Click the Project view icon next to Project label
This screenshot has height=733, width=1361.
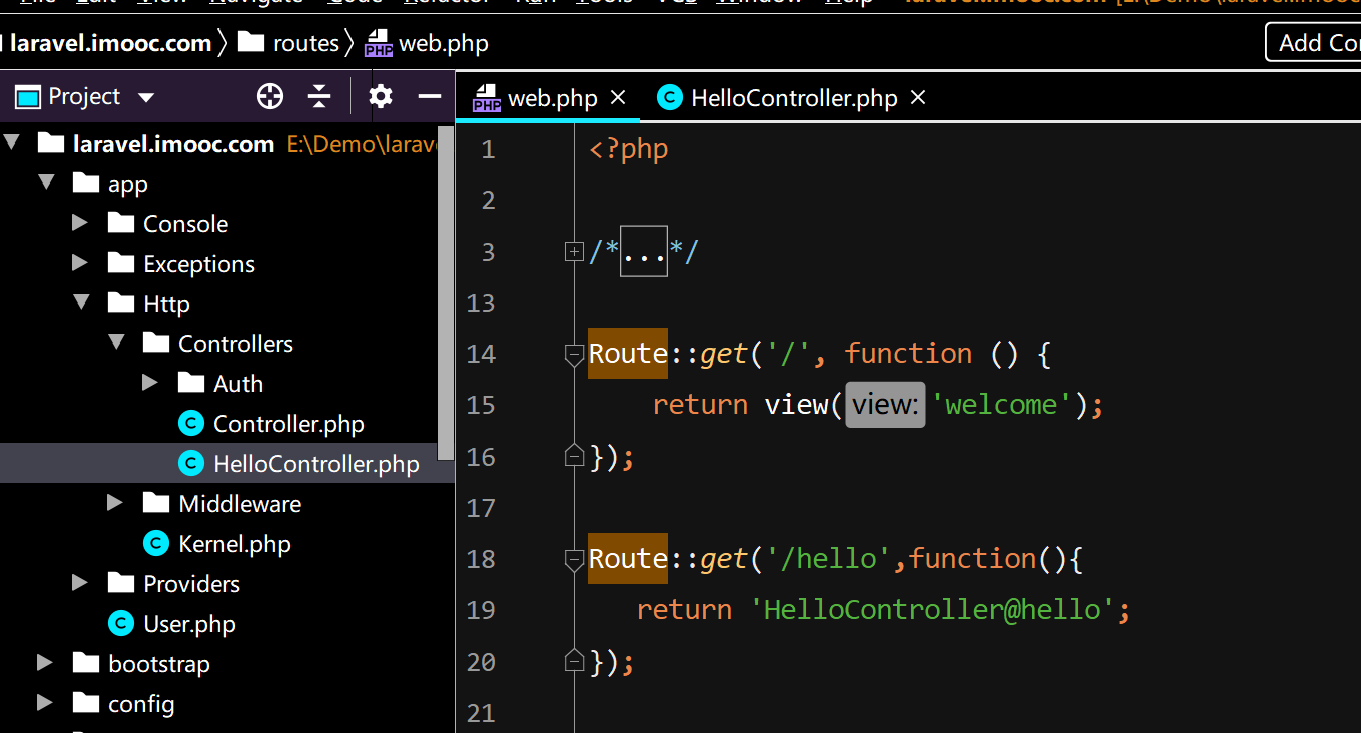(x=28, y=97)
